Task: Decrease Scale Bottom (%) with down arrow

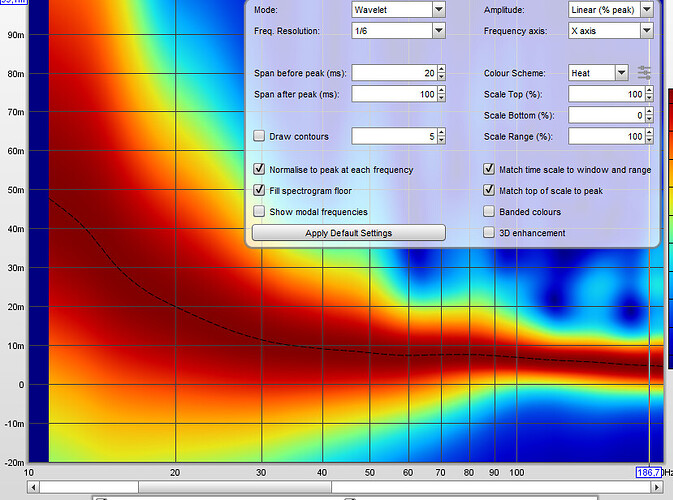Action: tap(649, 119)
